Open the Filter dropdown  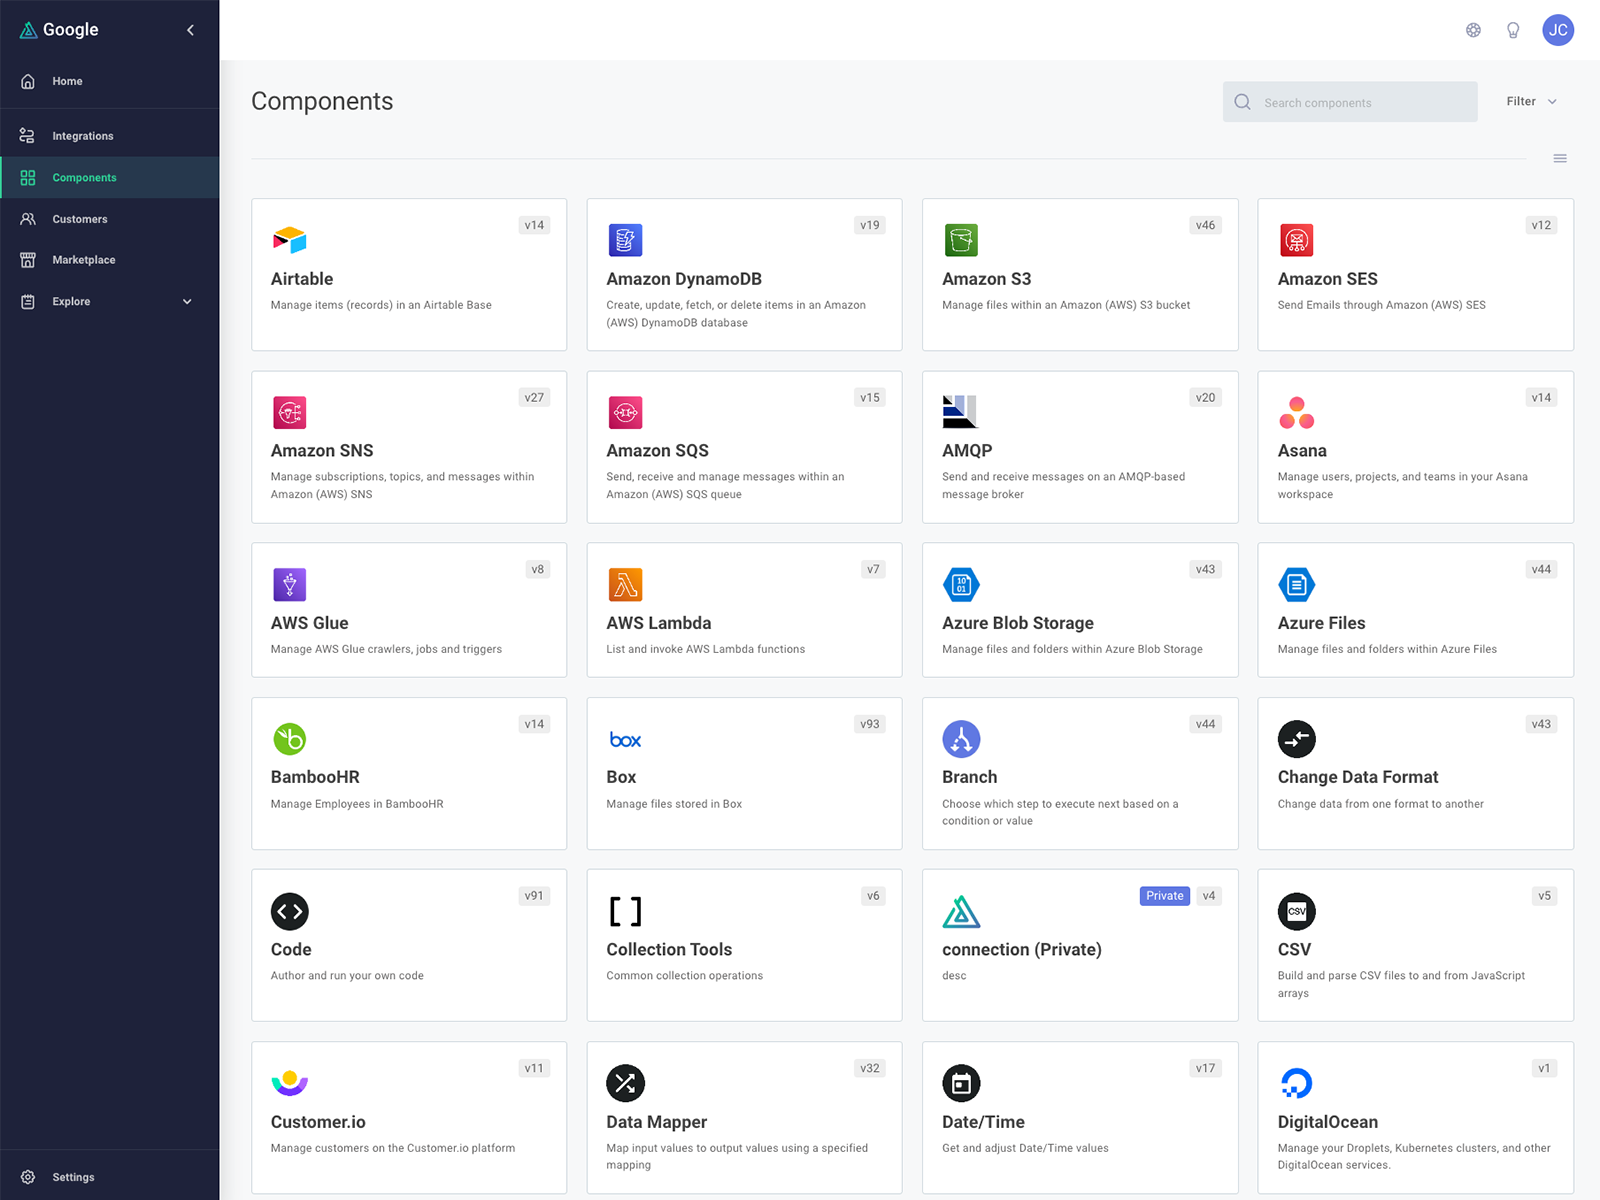(1531, 101)
